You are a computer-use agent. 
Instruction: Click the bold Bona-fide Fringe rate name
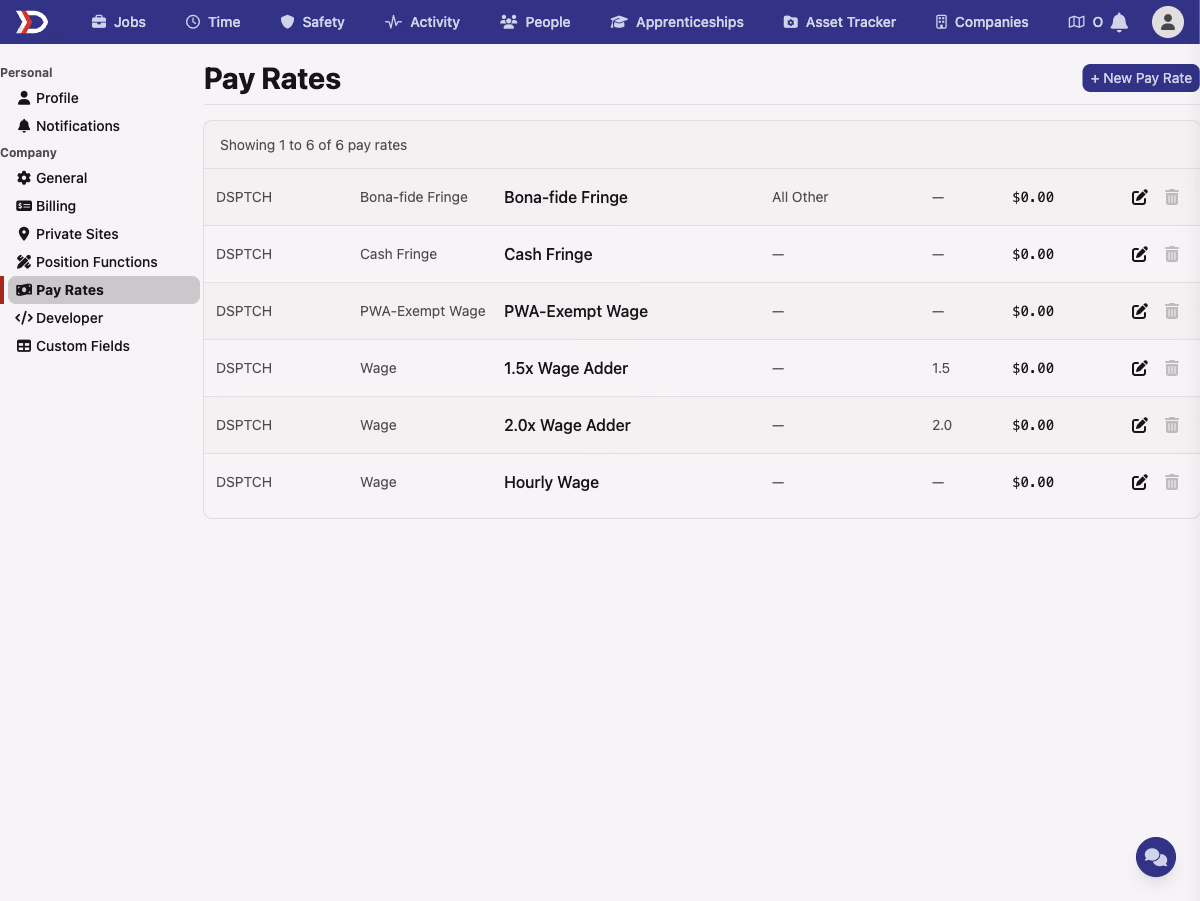[x=566, y=197]
